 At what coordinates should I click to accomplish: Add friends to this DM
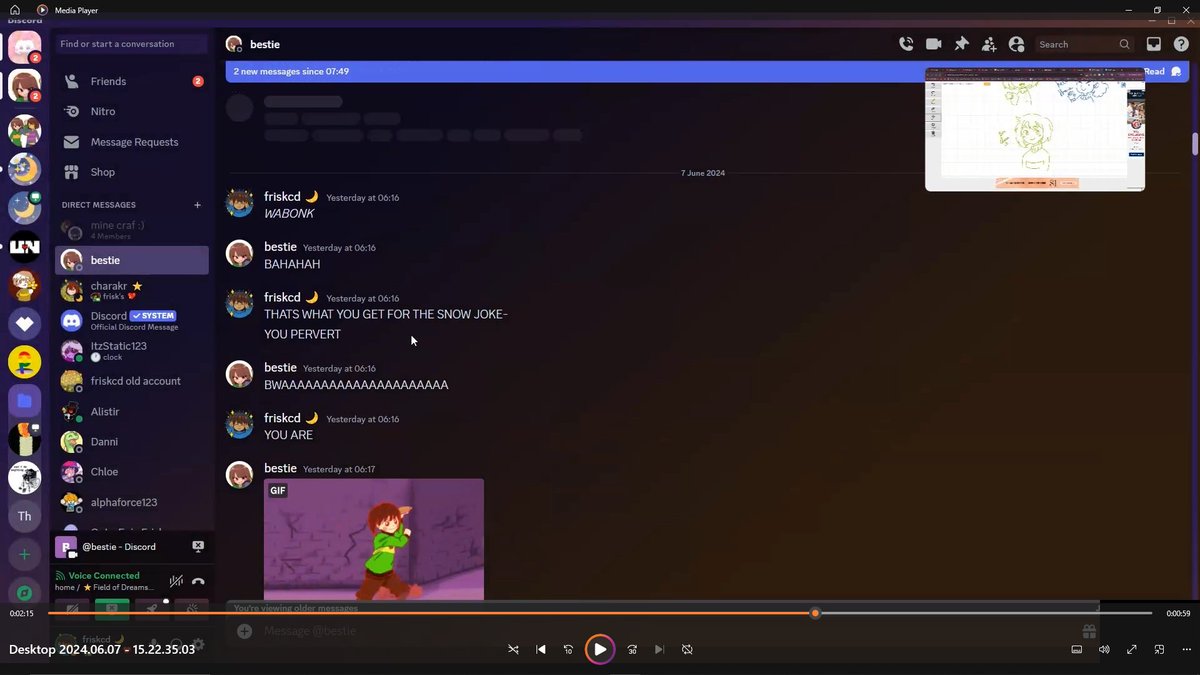coord(989,44)
